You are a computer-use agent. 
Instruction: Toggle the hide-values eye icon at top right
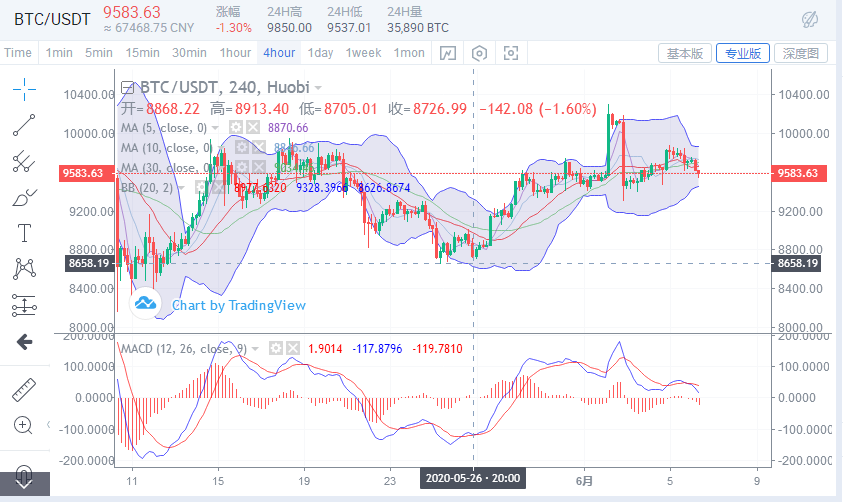[811, 19]
